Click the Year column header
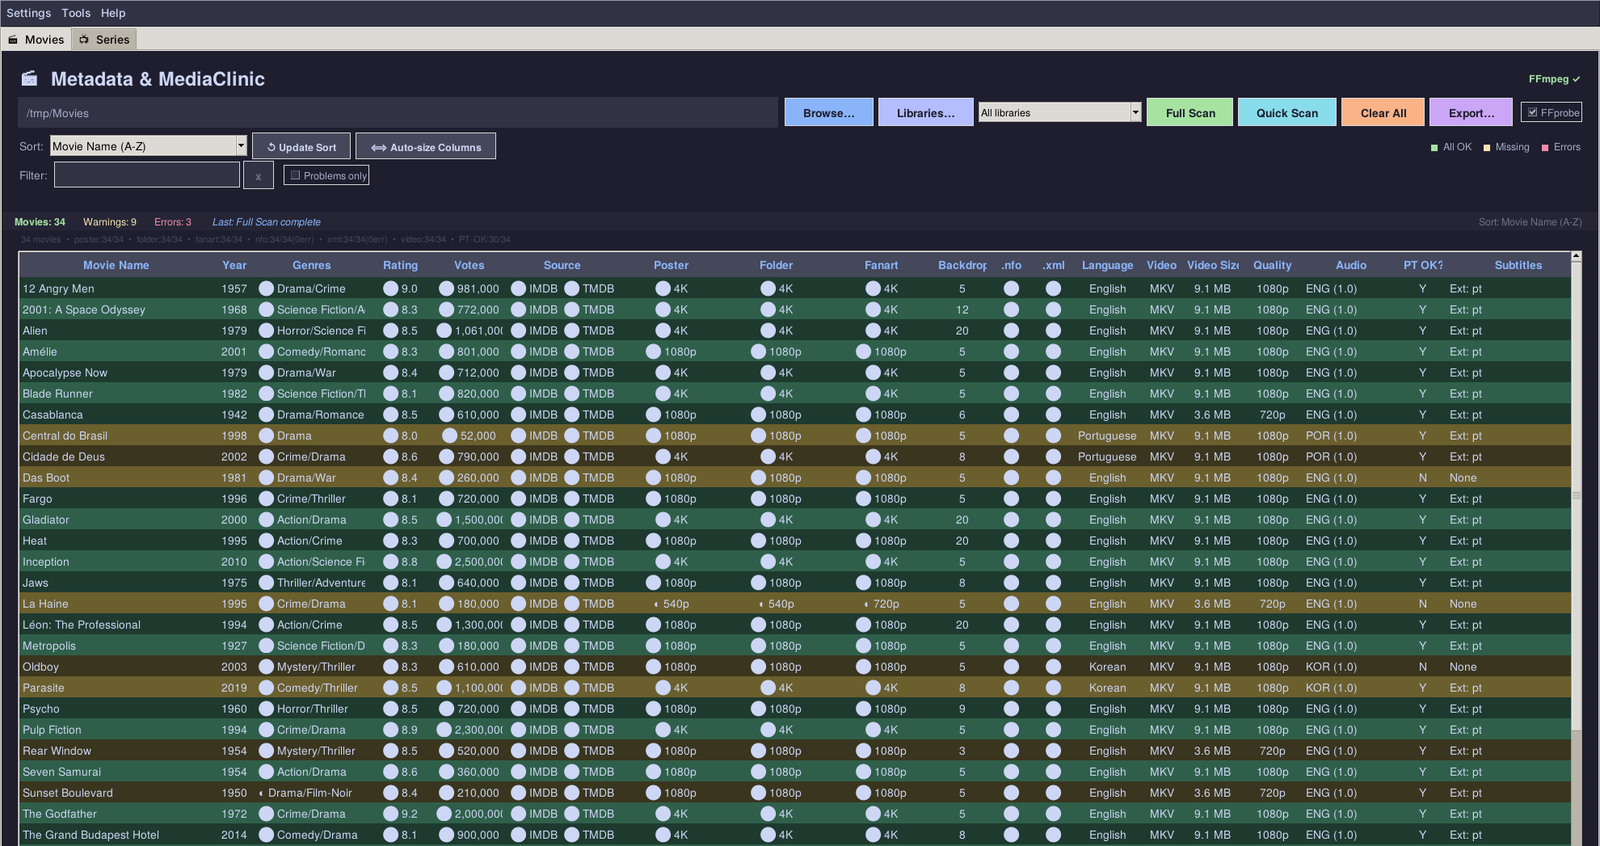1600x846 pixels. coord(234,265)
